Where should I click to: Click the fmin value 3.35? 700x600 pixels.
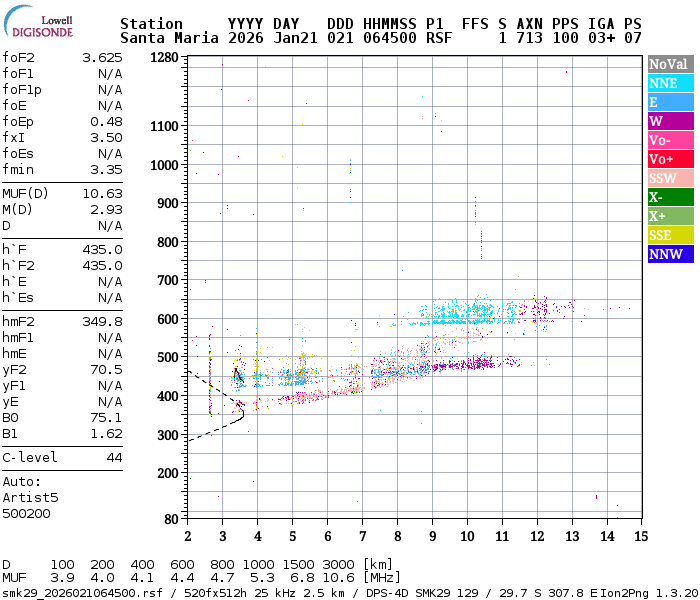click(x=106, y=170)
